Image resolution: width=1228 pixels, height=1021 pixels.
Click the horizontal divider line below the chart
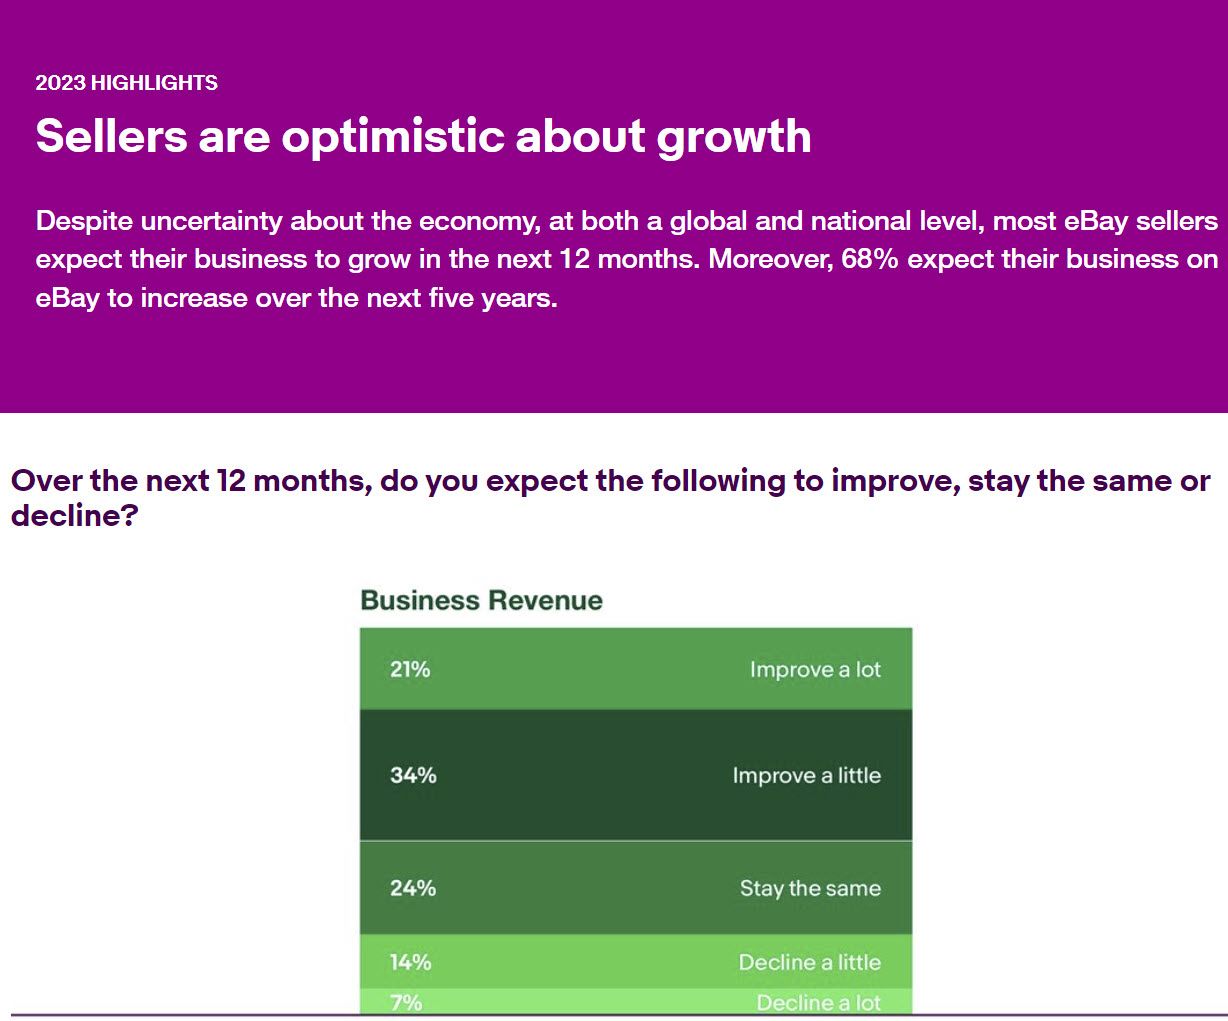click(x=614, y=1015)
